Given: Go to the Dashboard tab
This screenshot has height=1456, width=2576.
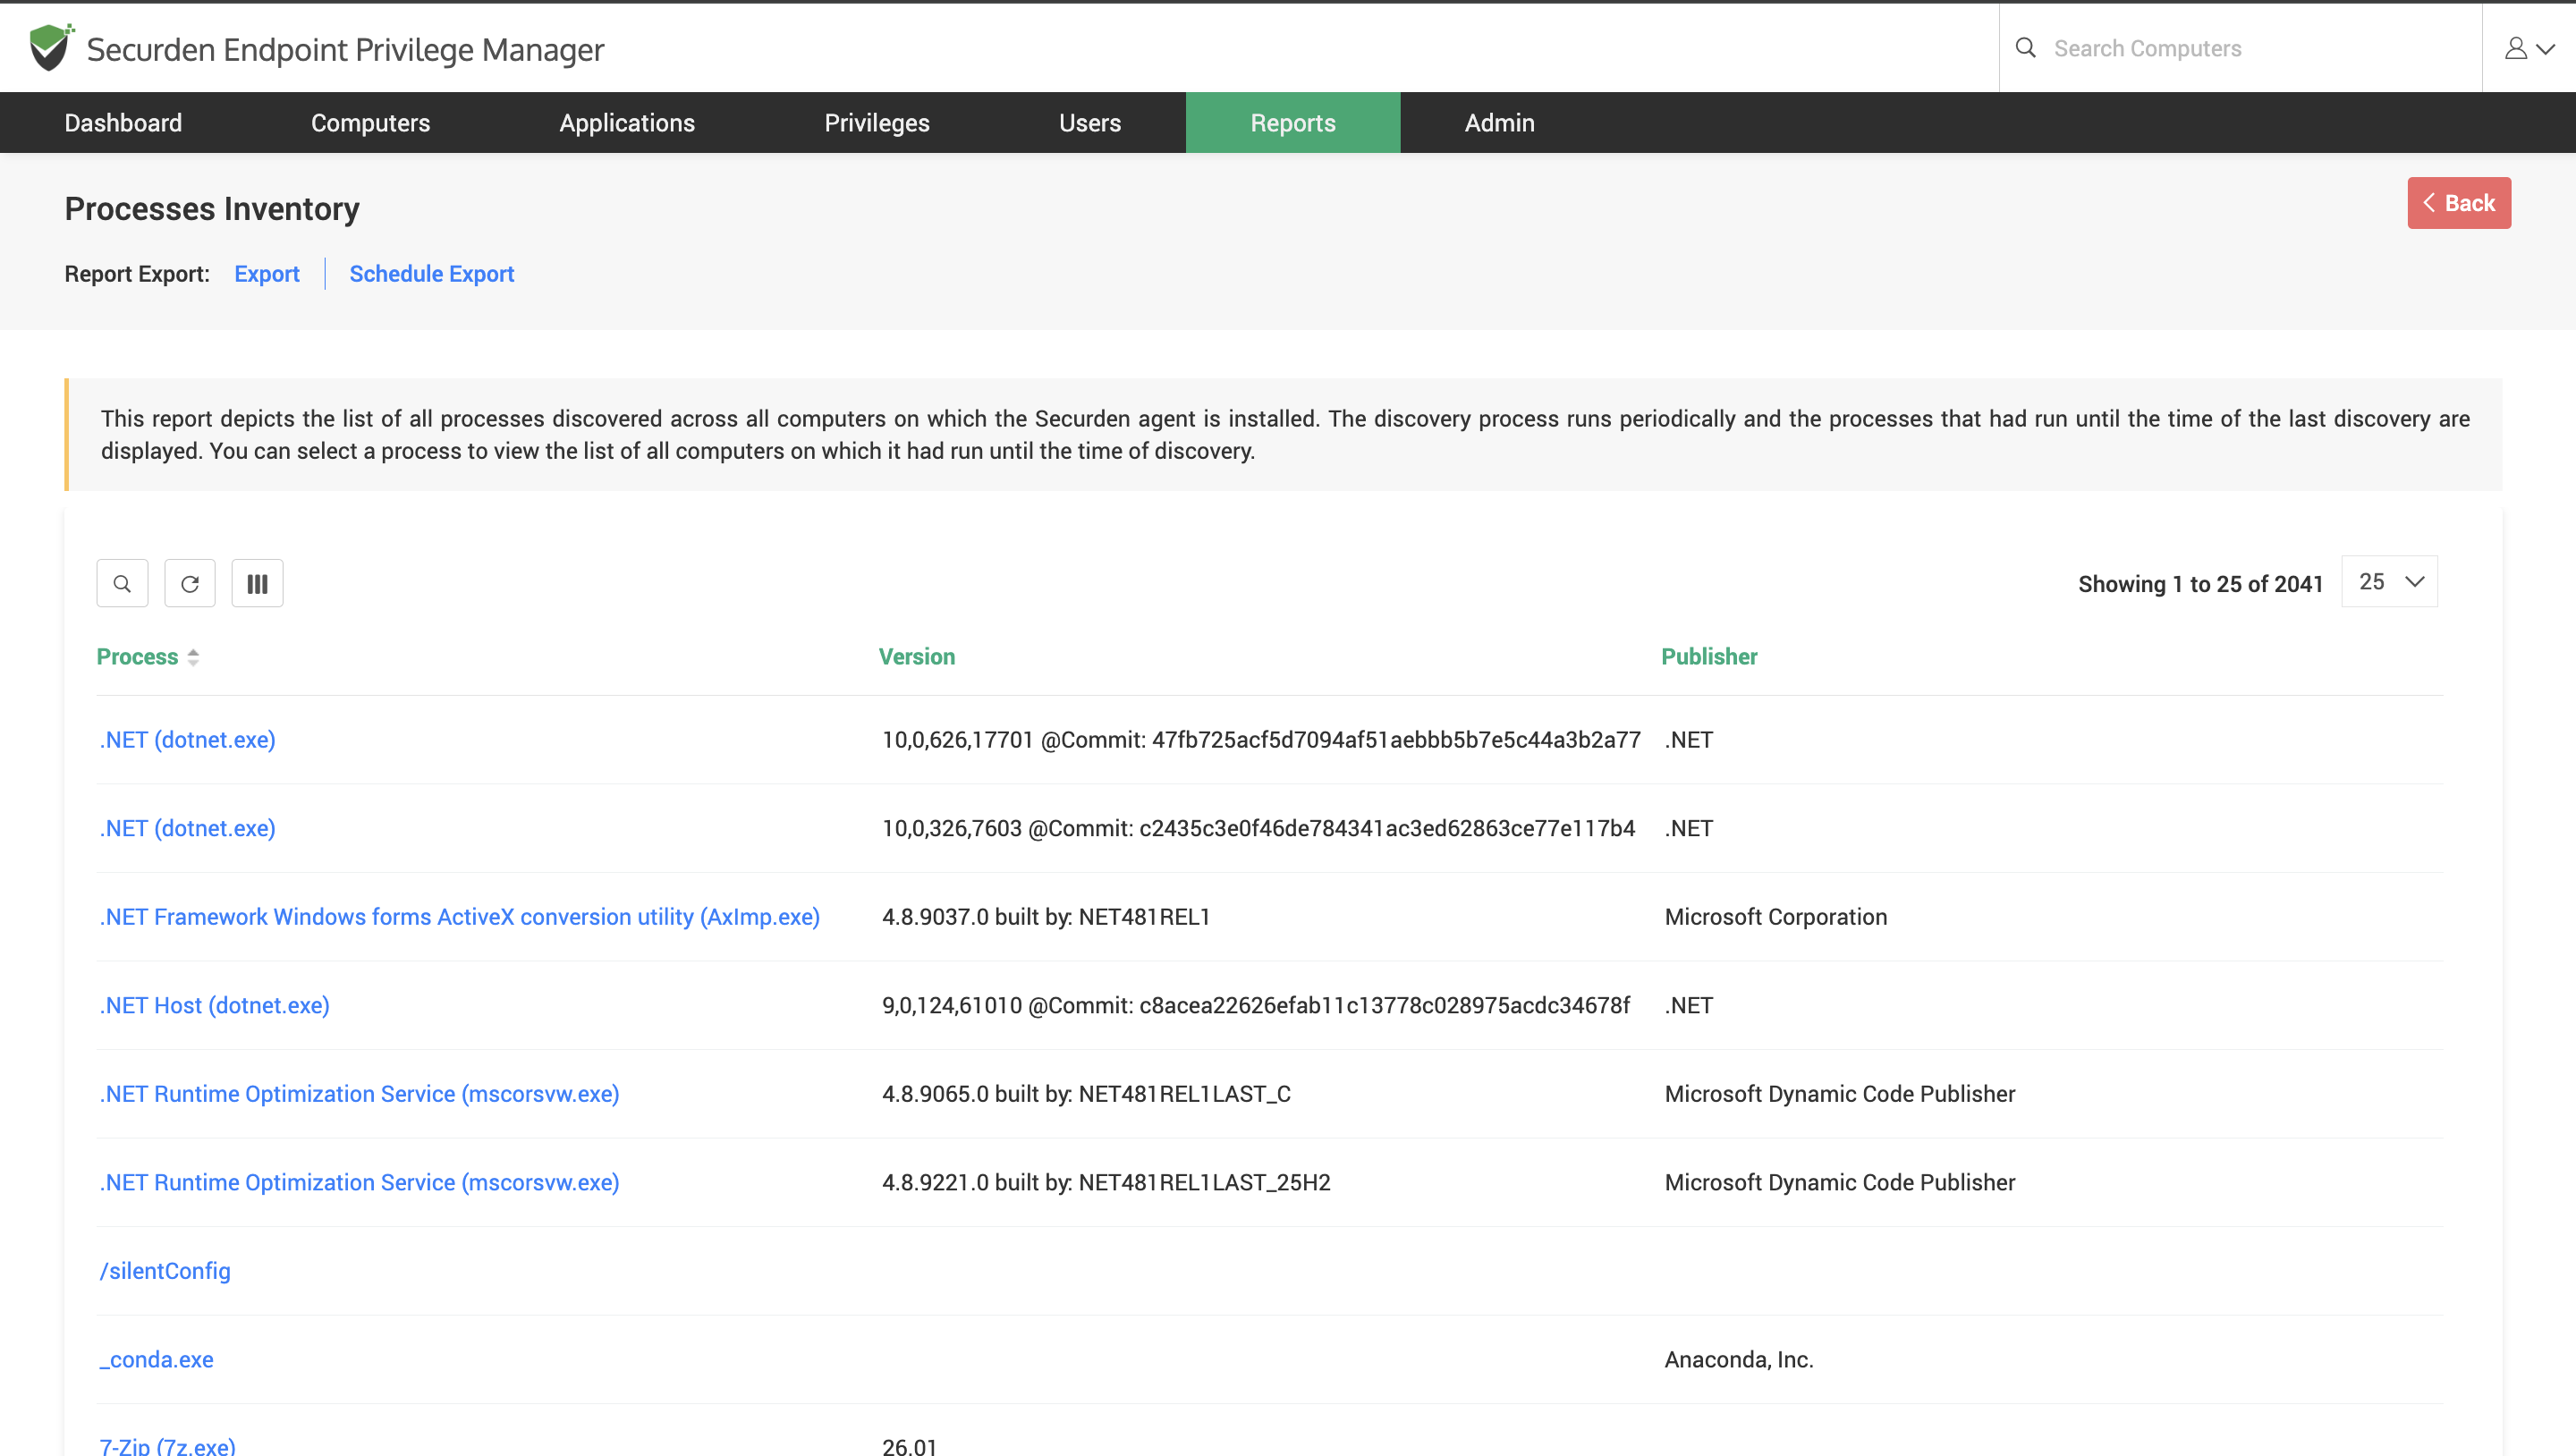Looking at the screenshot, I should [x=123, y=122].
